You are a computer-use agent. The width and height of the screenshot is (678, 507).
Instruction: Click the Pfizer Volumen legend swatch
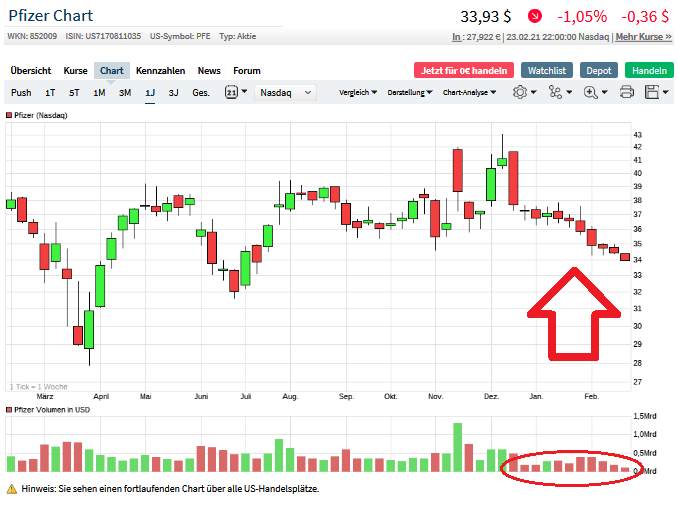9,410
